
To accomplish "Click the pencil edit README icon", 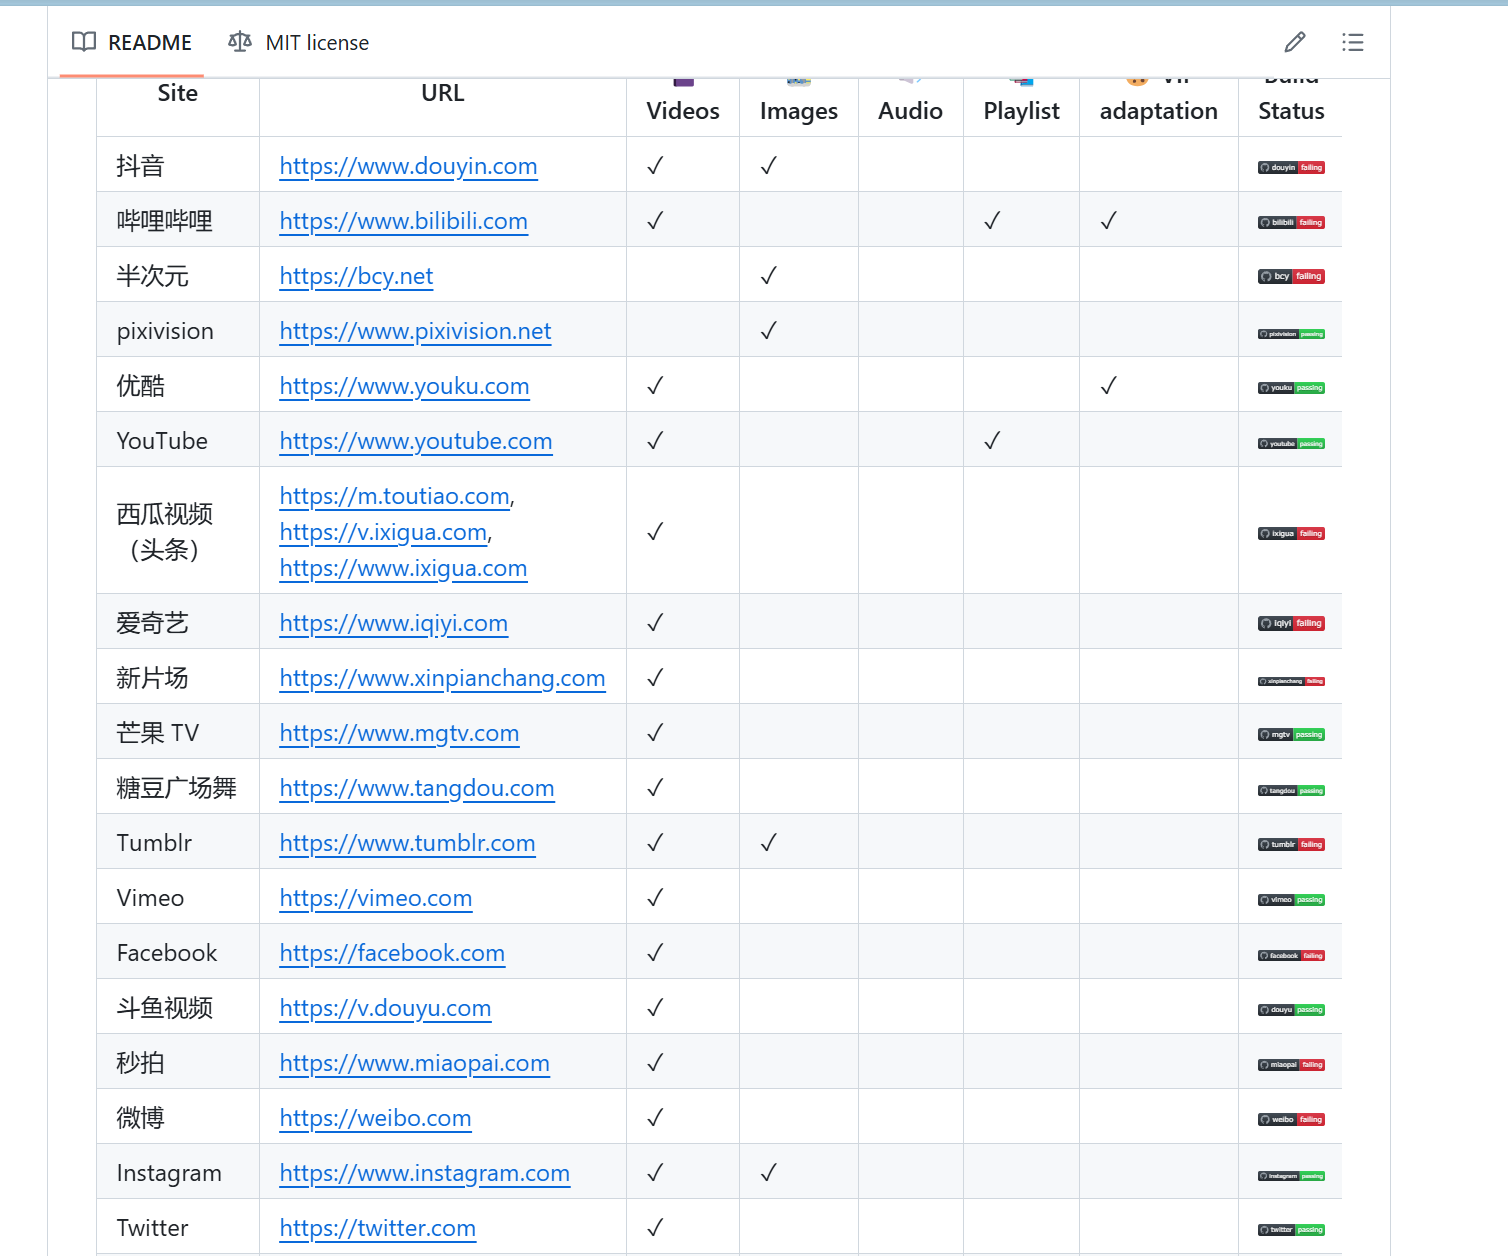I will (x=1295, y=42).
